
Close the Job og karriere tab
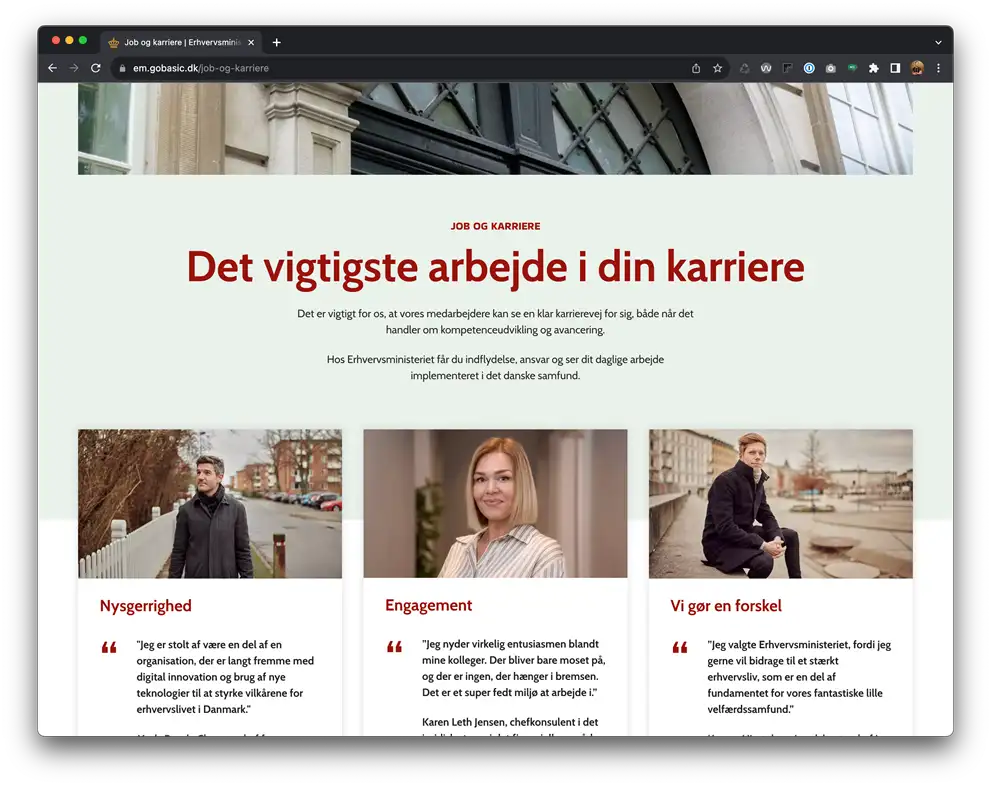251,42
